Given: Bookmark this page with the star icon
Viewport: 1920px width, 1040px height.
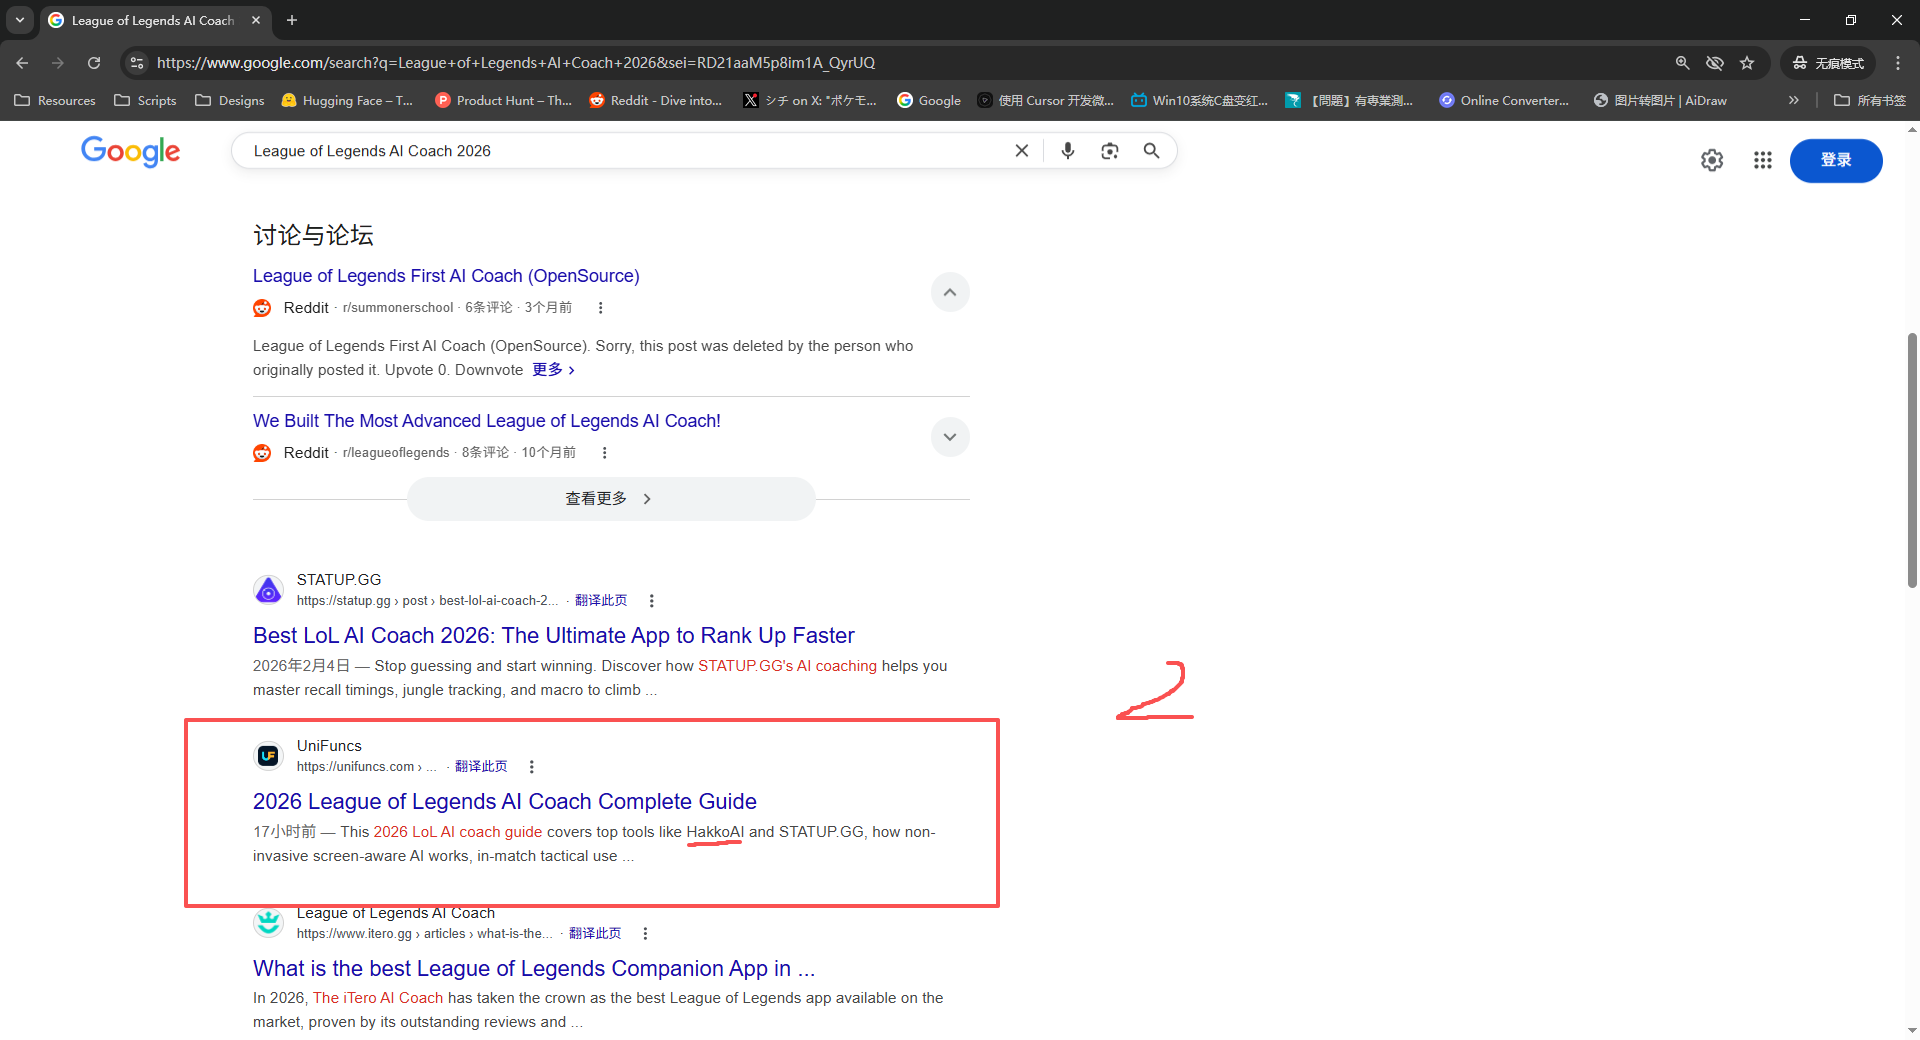Looking at the screenshot, I should point(1747,63).
